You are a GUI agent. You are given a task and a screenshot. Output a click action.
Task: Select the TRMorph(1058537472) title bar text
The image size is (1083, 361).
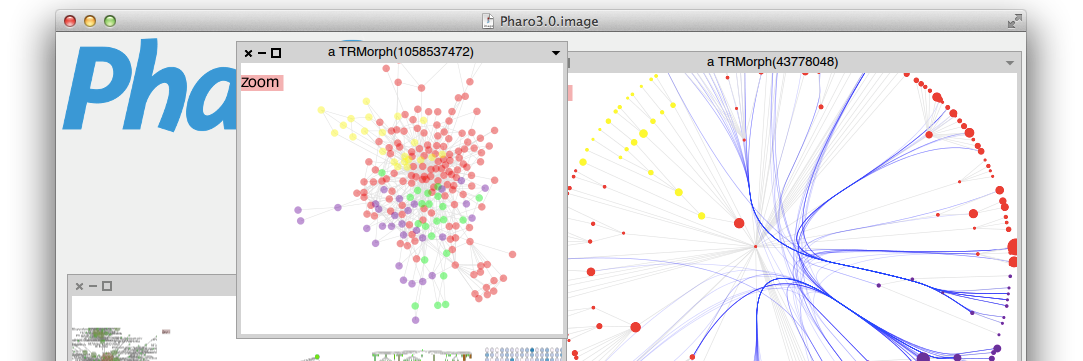tap(401, 52)
